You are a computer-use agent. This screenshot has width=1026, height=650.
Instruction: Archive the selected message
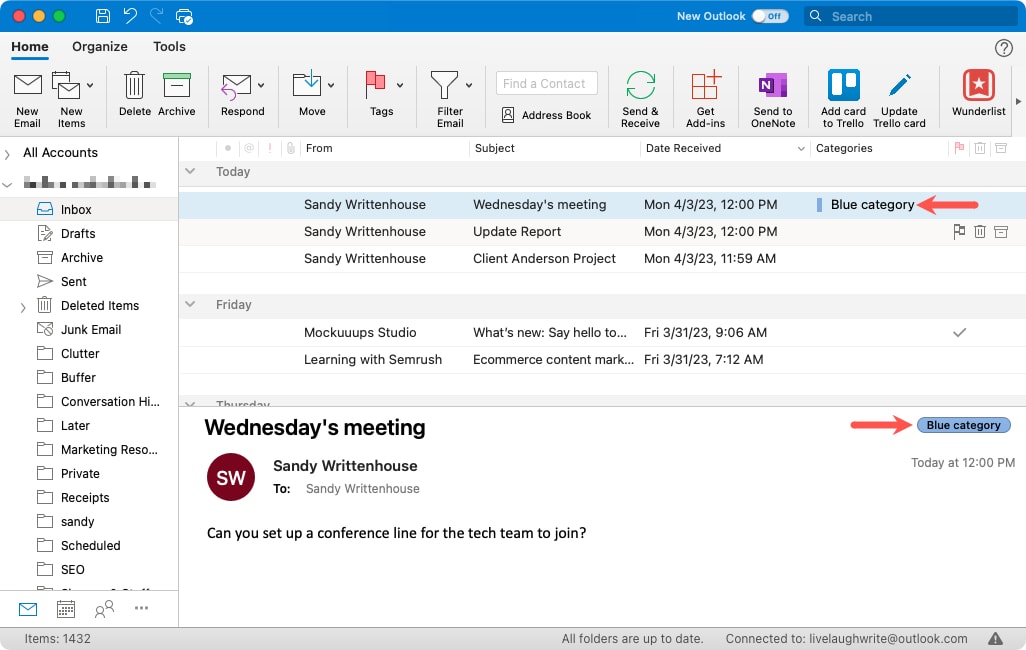pos(177,97)
